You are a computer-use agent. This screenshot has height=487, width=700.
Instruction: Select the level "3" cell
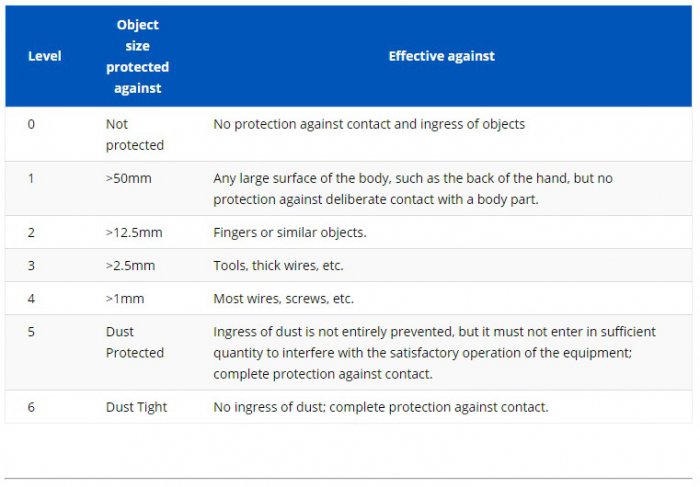coord(31,265)
